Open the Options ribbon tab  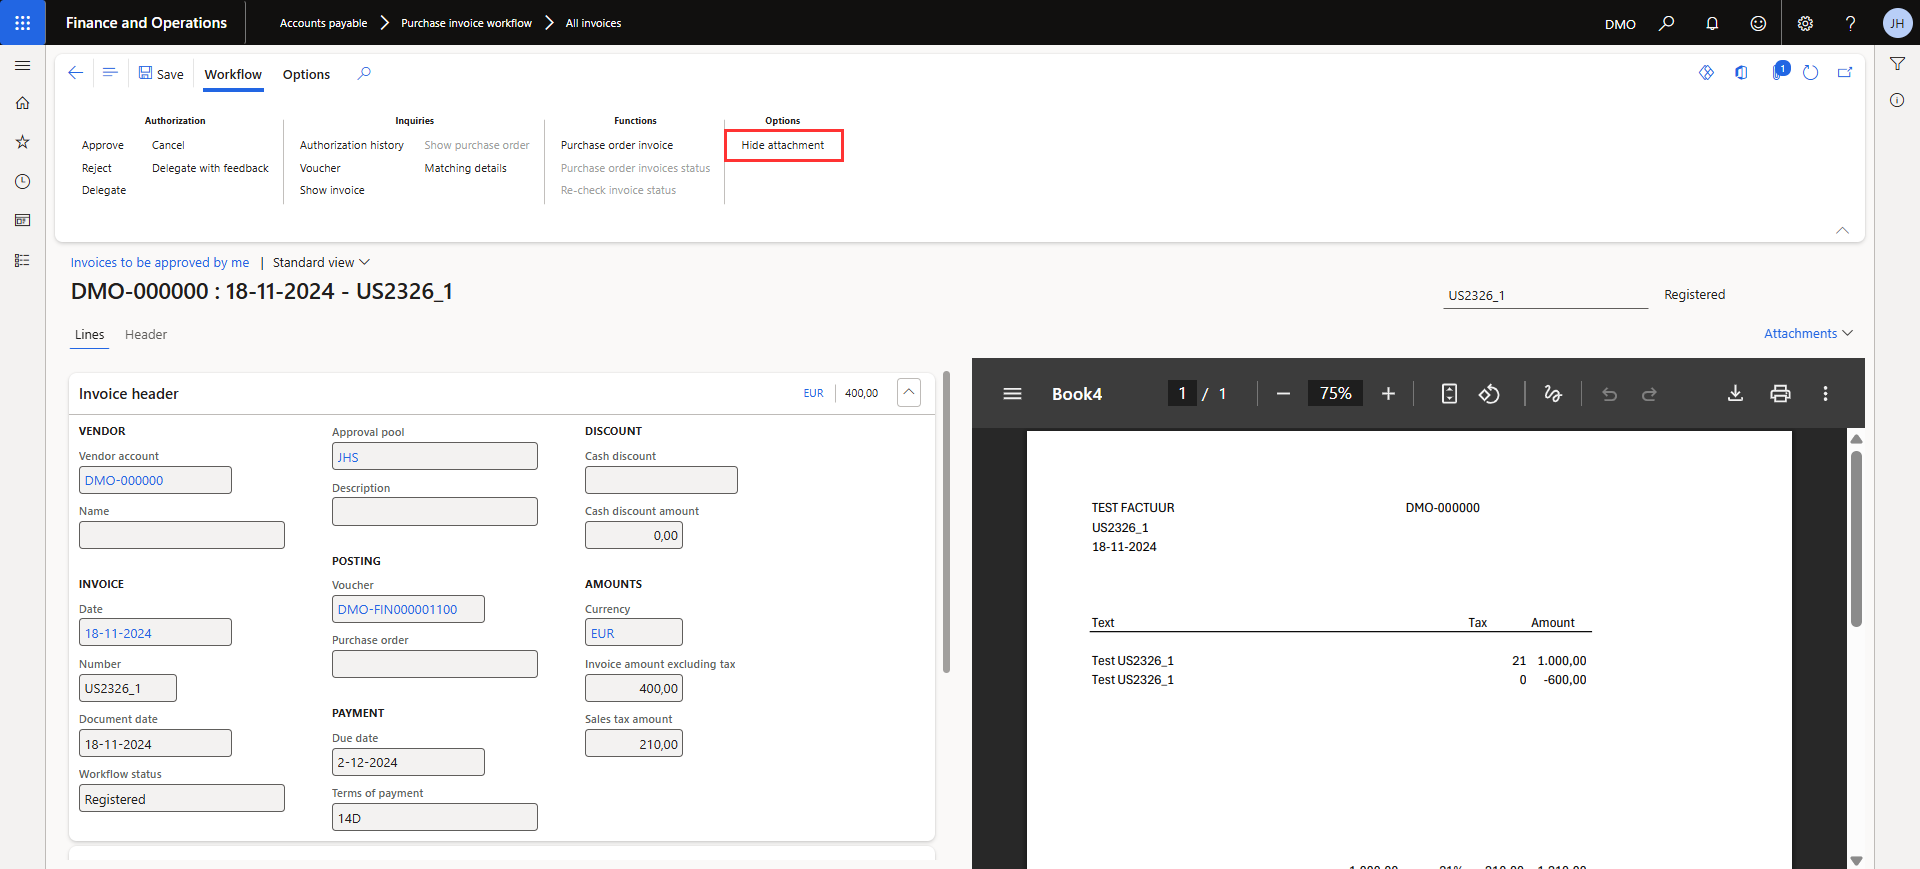(306, 75)
